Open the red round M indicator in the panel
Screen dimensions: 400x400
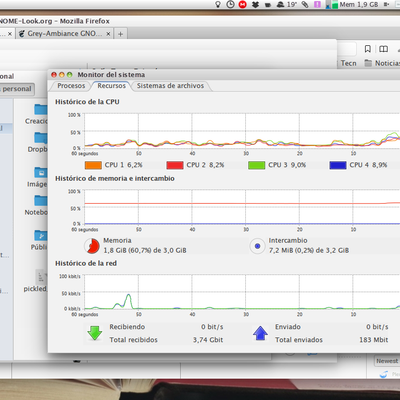coord(243,4)
